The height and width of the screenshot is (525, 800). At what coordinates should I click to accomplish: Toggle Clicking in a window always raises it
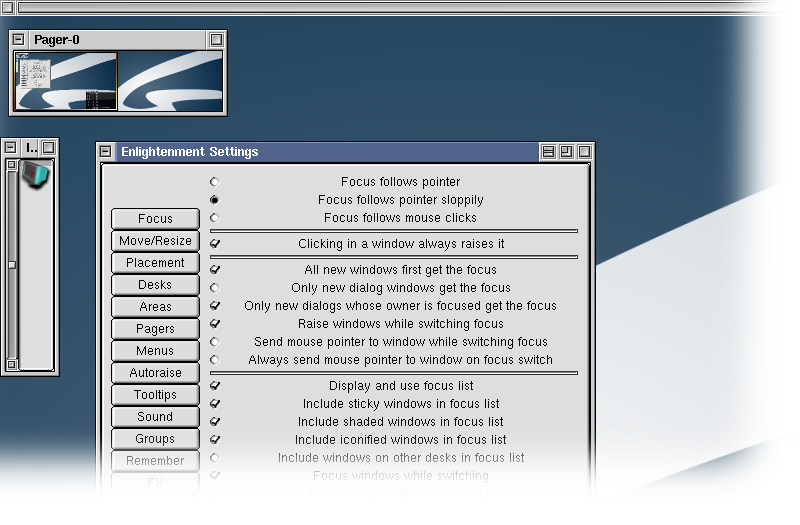coord(215,243)
